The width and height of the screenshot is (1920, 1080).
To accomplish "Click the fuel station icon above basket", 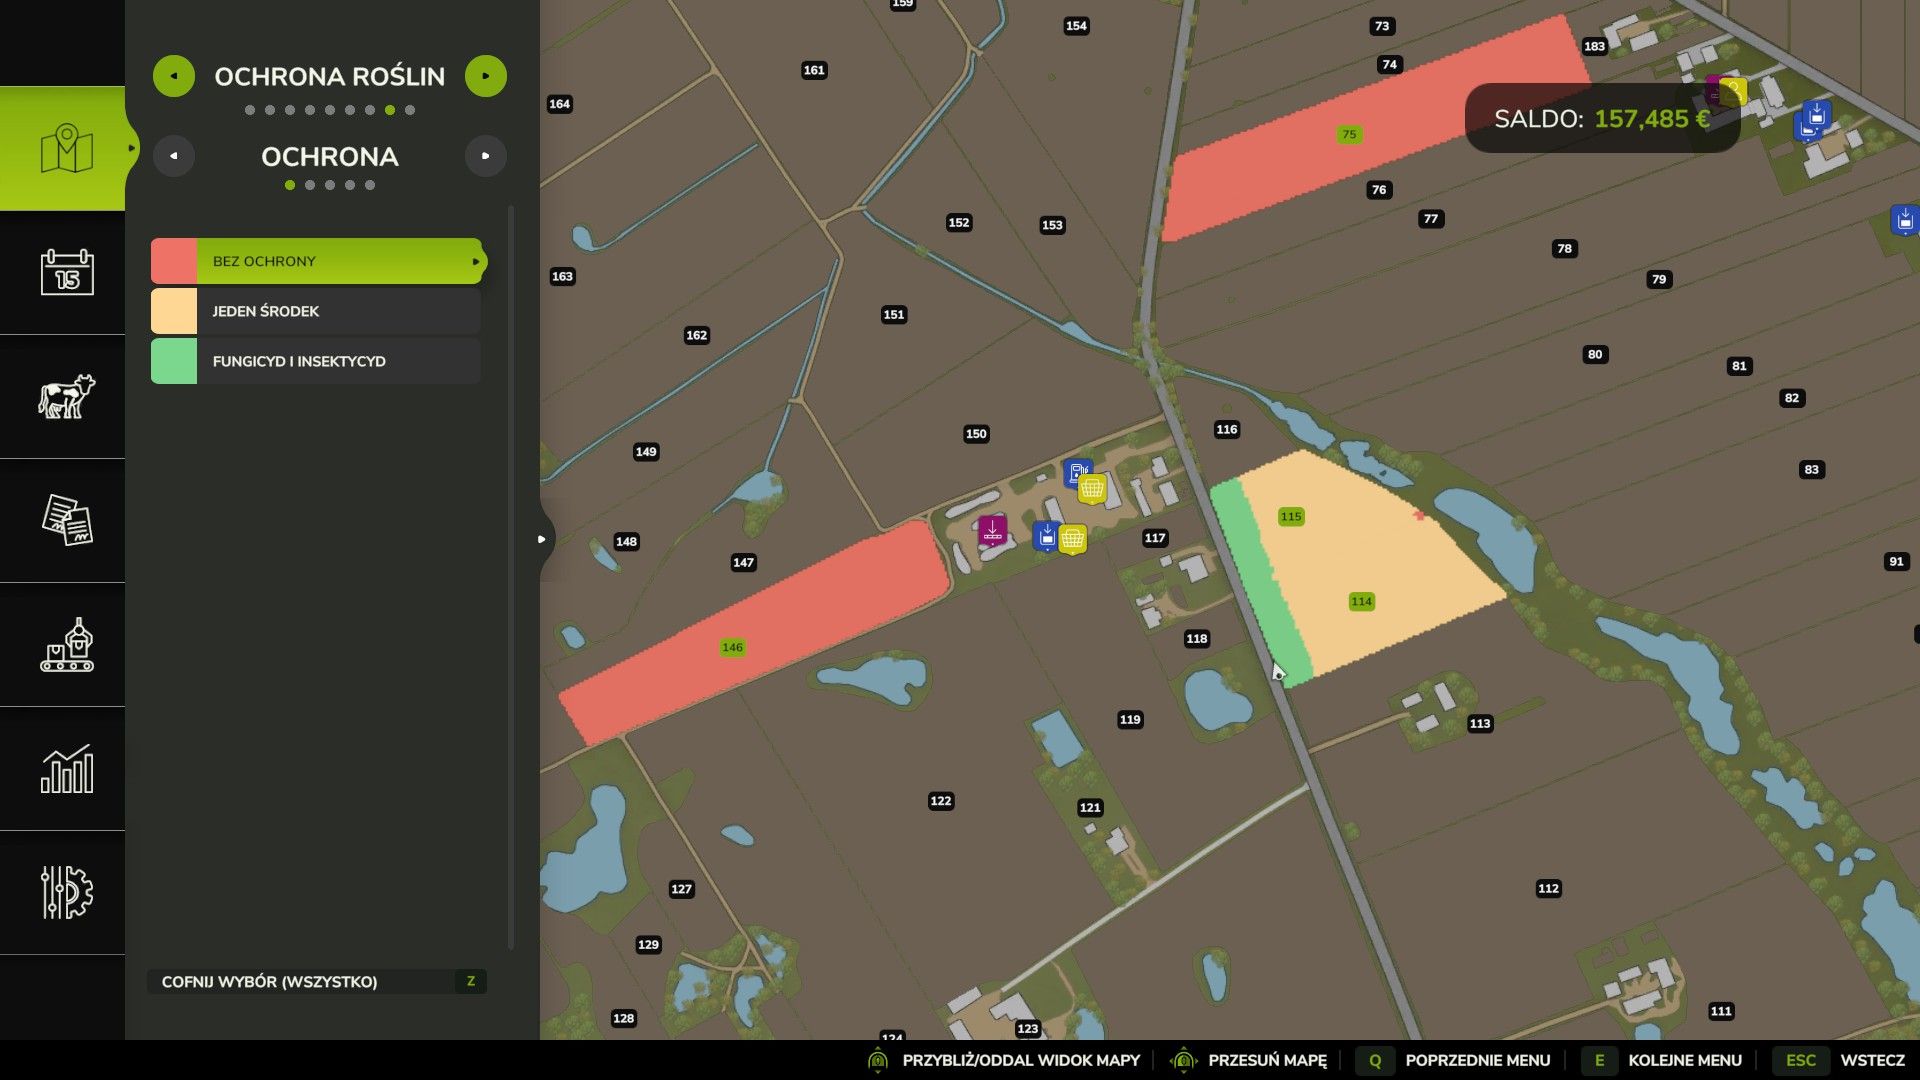I will click(x=1077, y=472).
